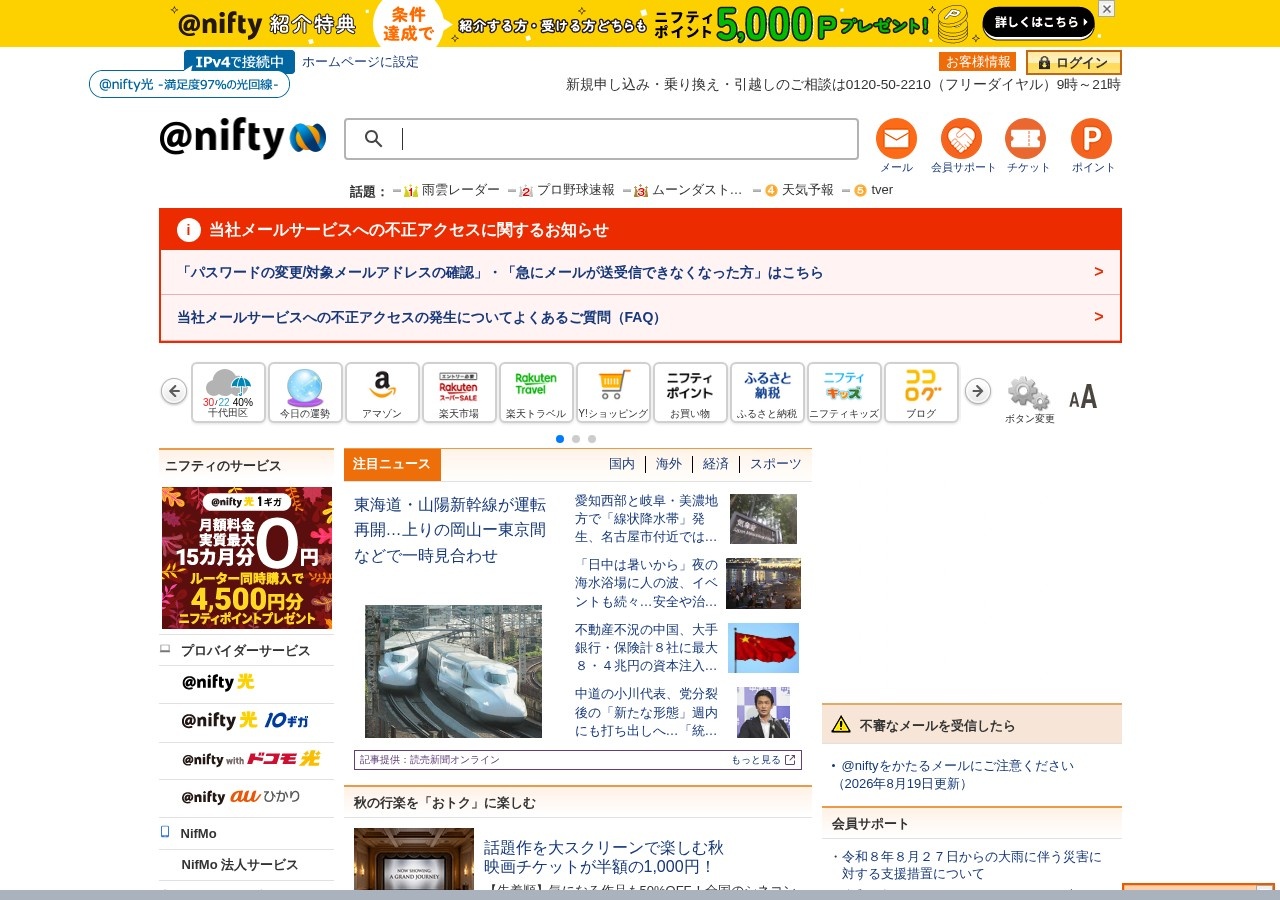This screenshot has width=1280, height=900.
Task: Select the first carousel page dot
Action: coord(560,439)
